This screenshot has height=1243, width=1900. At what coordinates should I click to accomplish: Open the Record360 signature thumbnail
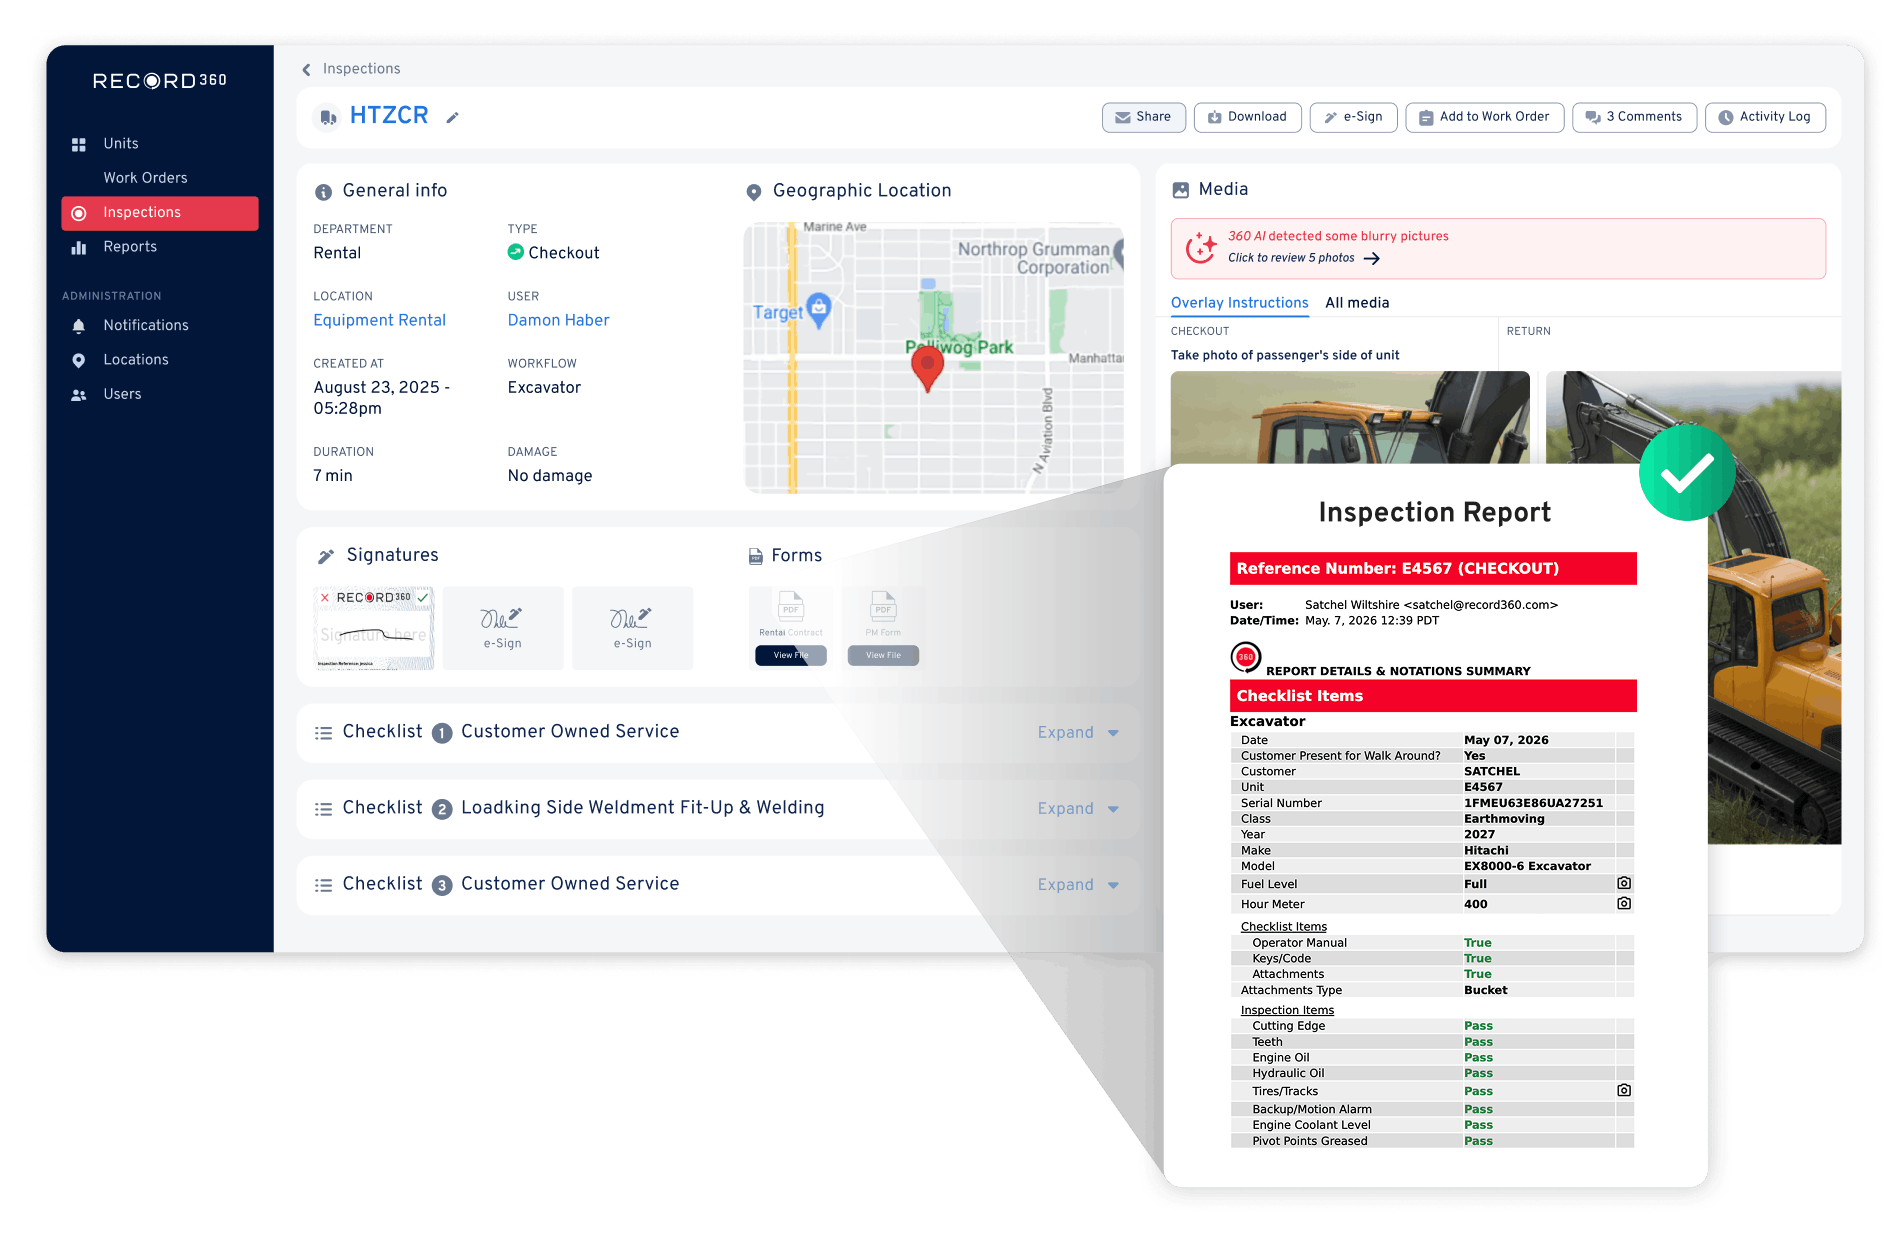[x=374, y=628]
